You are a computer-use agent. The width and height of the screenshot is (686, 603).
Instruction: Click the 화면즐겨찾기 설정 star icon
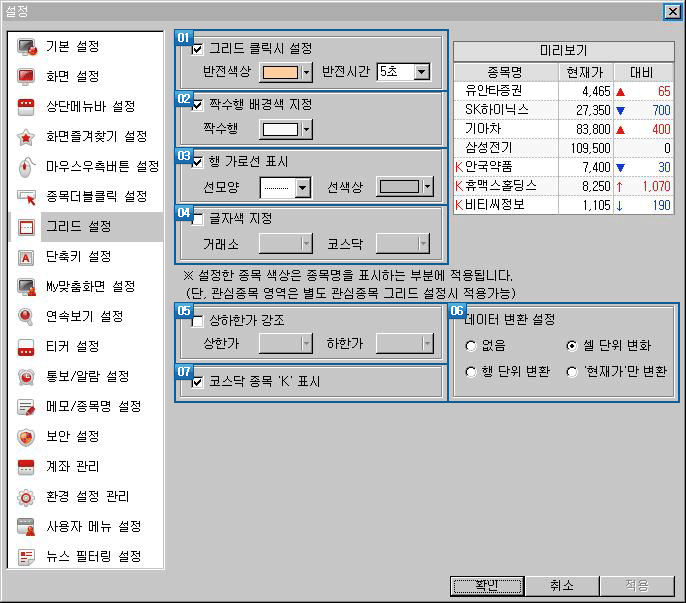tap(27, 137)
